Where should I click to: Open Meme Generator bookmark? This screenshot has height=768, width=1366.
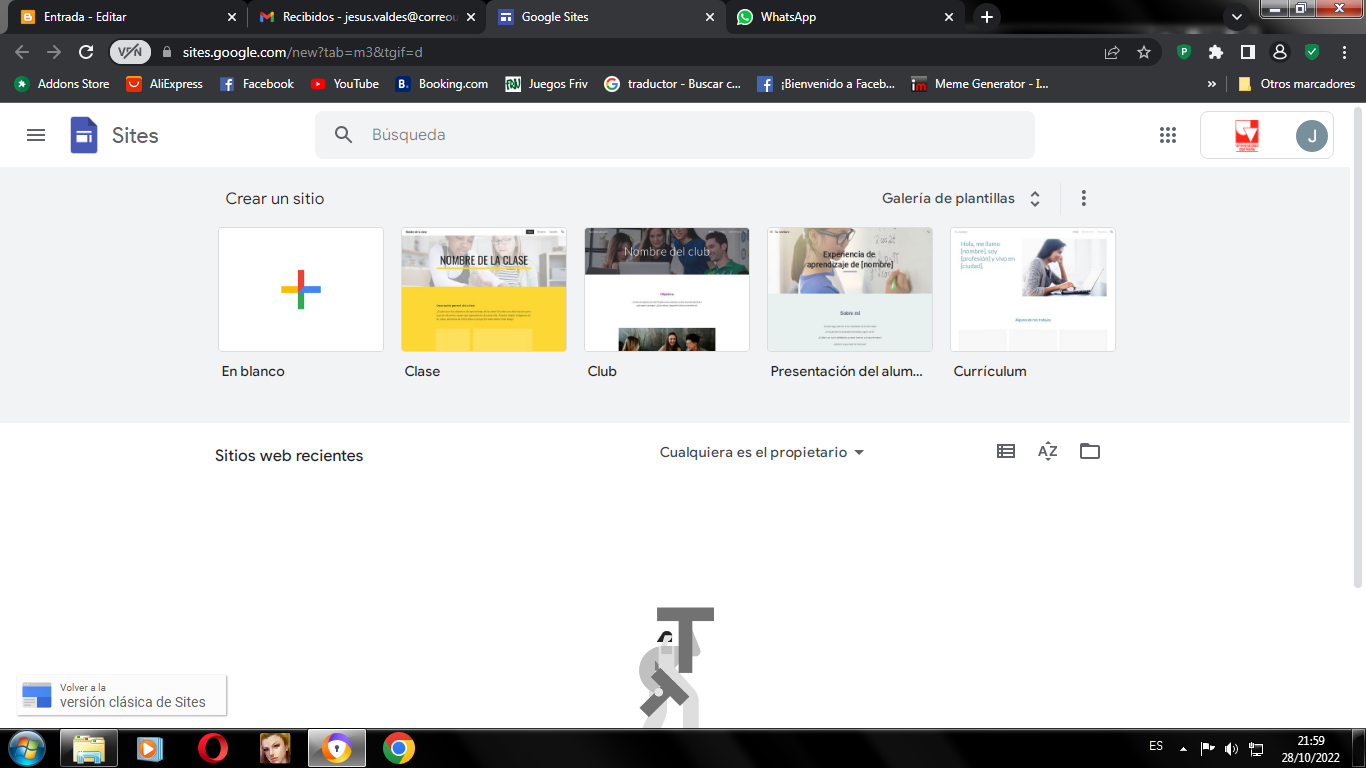[x=980, y=84]
